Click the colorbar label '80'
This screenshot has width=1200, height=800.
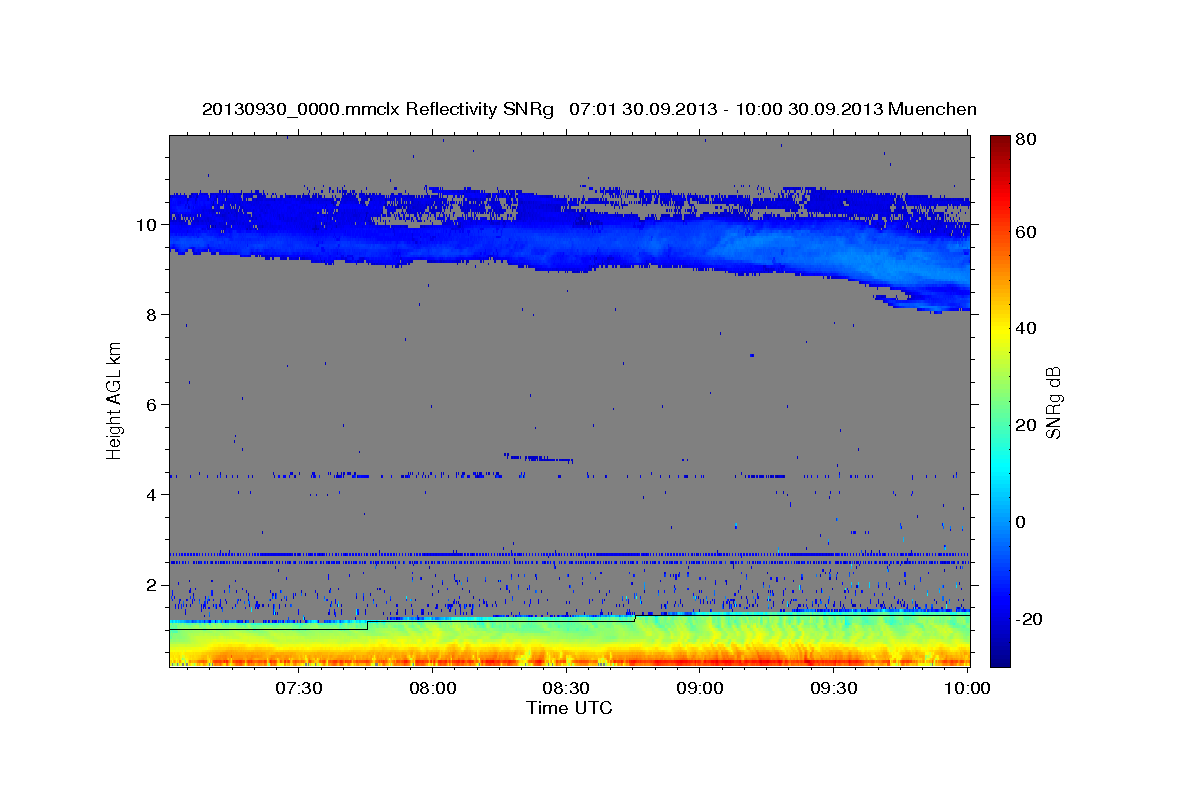click(x=1025, y=141)
